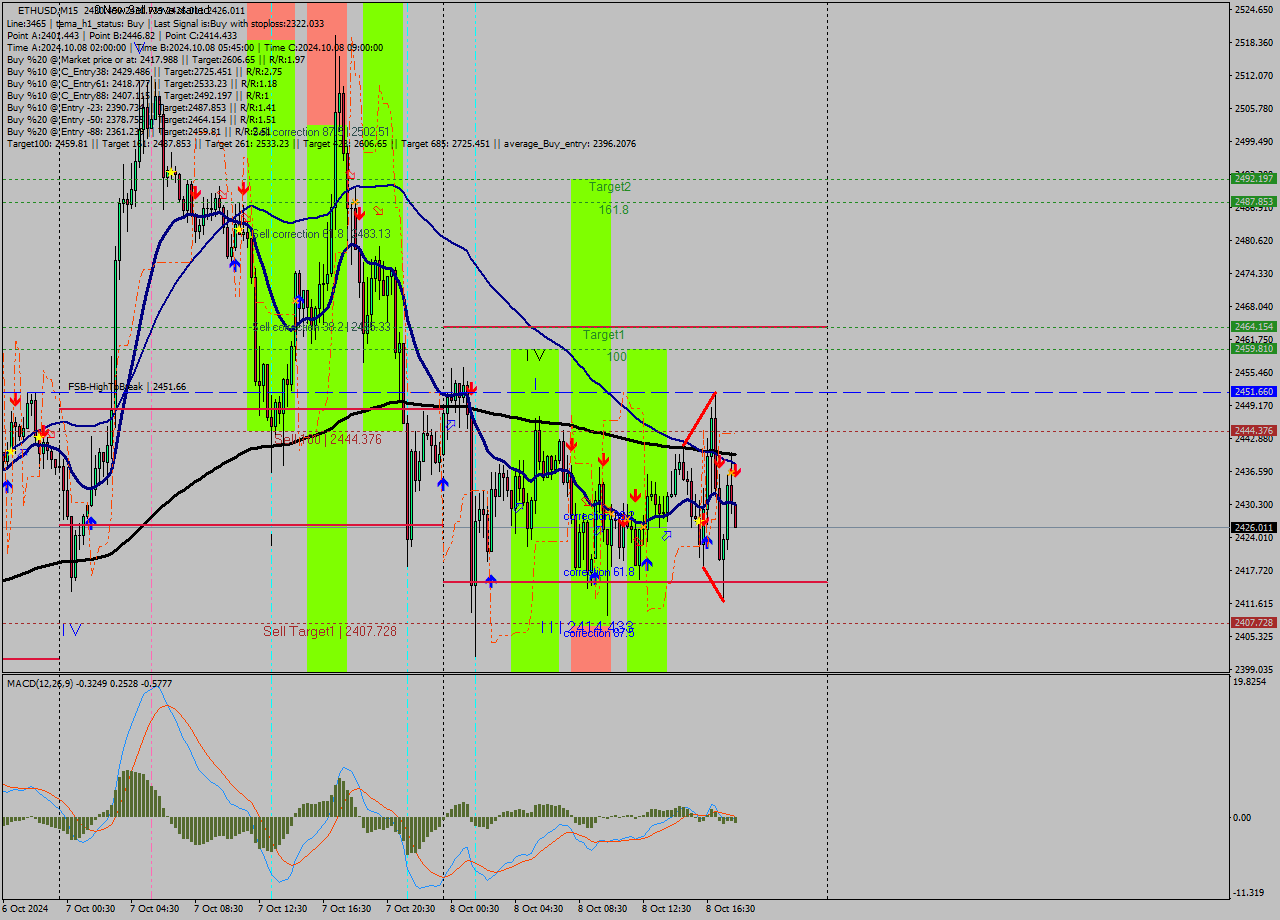This screenshot has height=920, width=1280.
Task: Click the Sell correction 87.5 | 2502.51 label
Action: [x=321, y=132]
